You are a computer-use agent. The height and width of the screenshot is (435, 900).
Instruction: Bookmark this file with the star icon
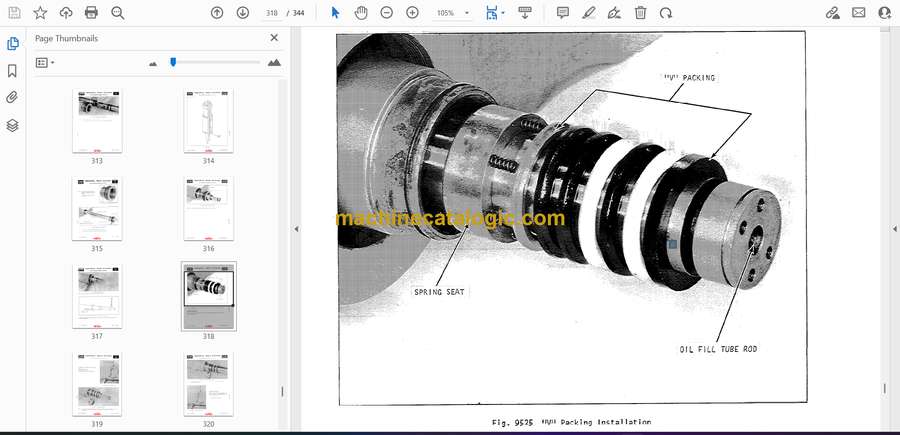(40, 13)
